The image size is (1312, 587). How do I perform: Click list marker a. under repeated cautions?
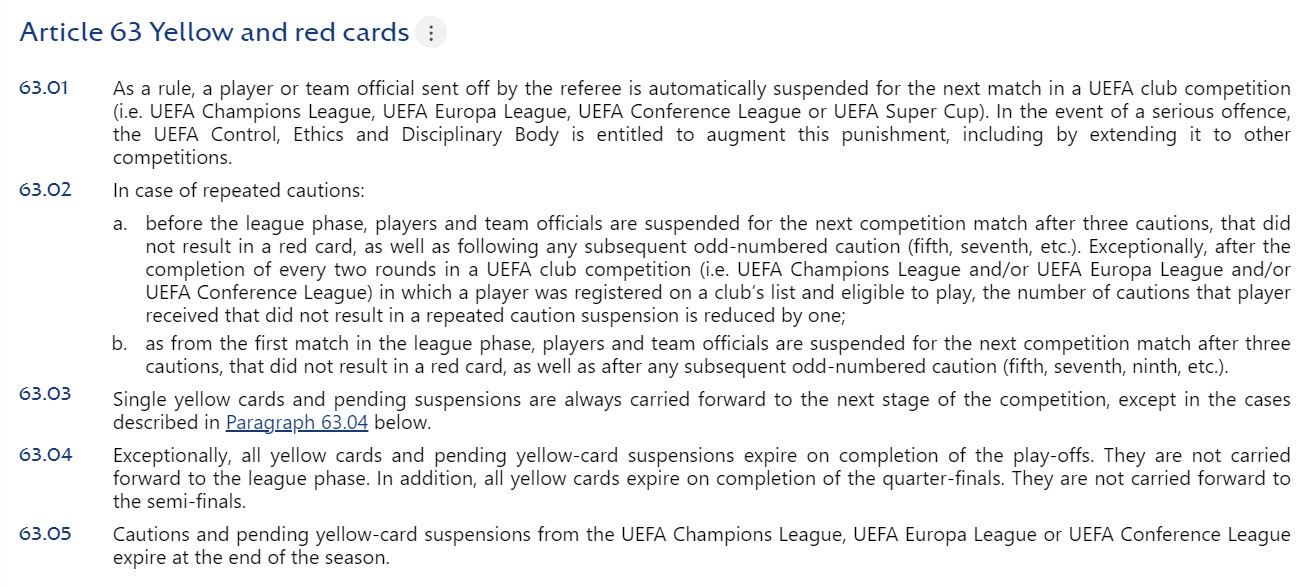pyautogui.click(x=120, y=223)
